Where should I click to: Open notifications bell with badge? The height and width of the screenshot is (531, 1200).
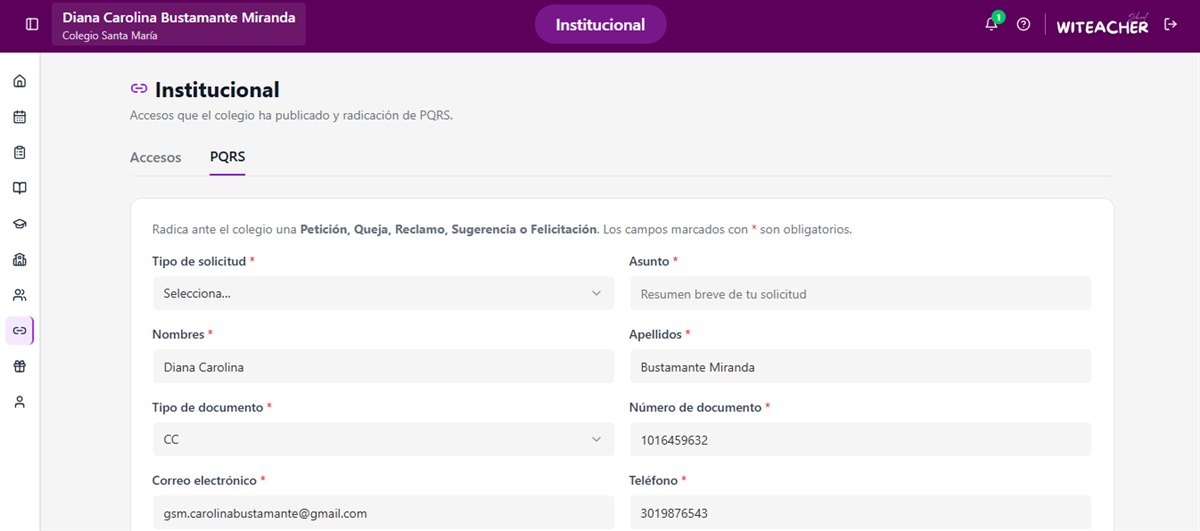point(992,24)
